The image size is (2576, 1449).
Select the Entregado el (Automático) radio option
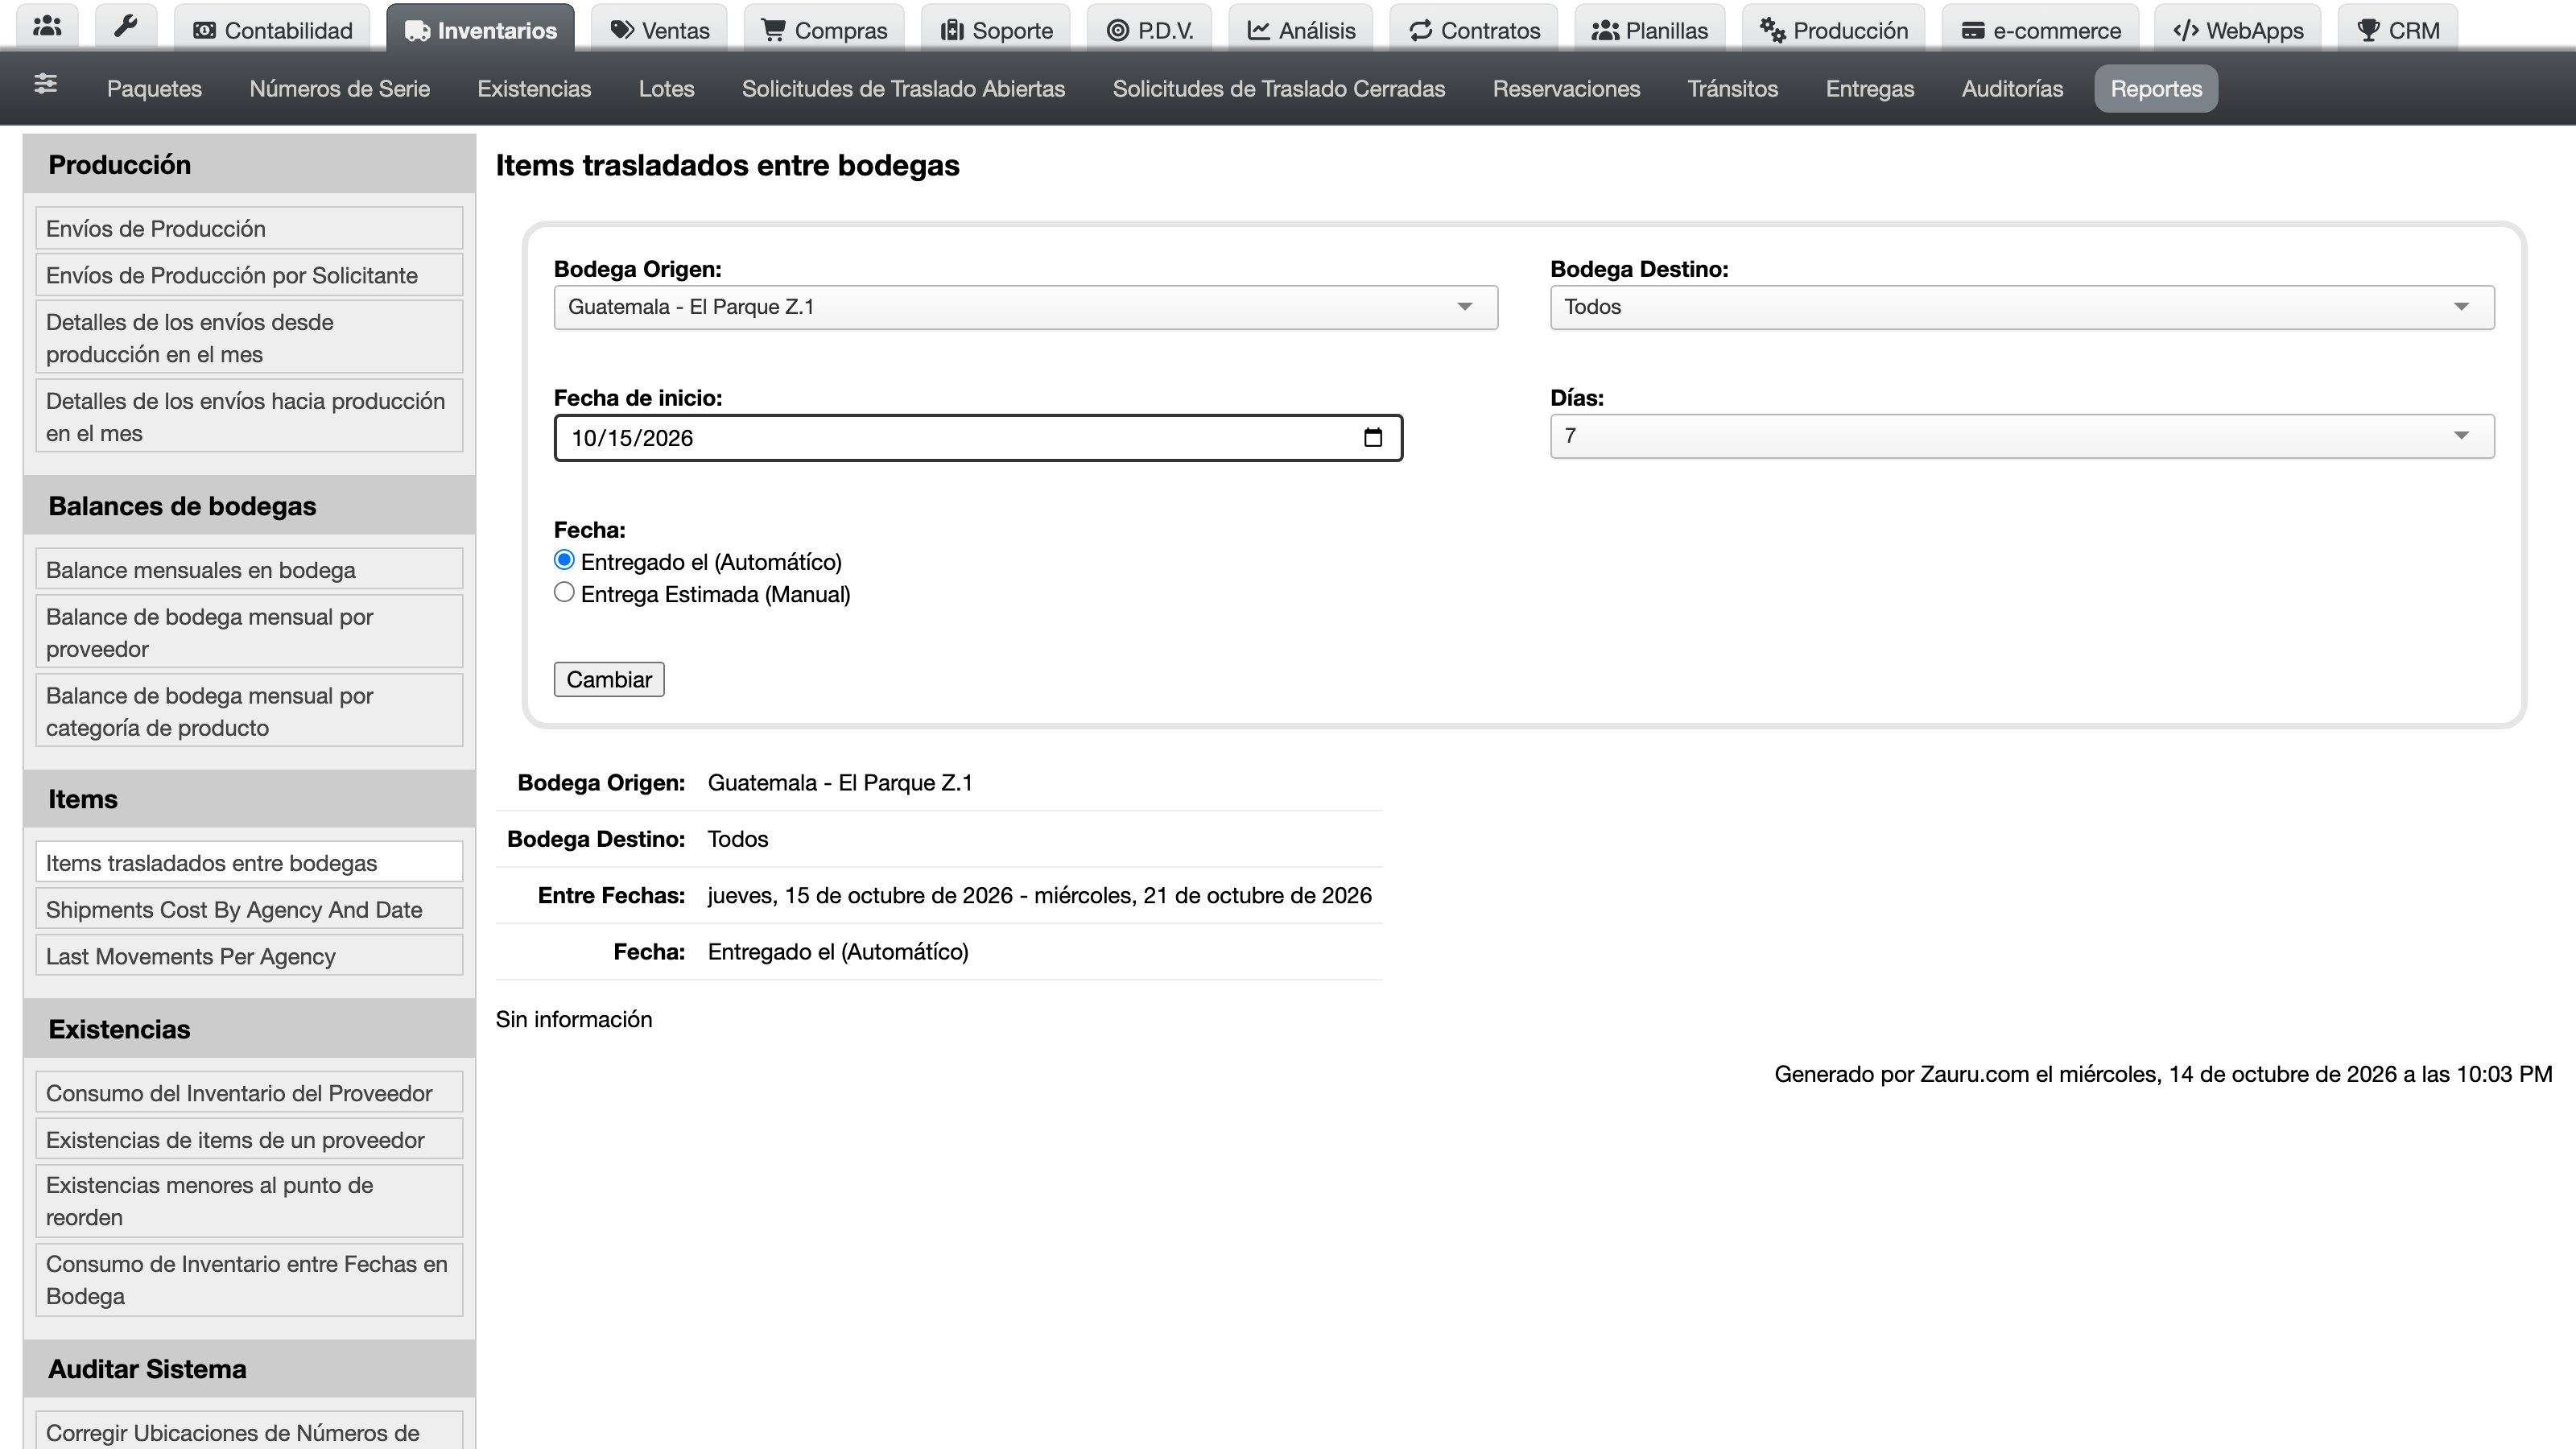click(x=564, y=560)
